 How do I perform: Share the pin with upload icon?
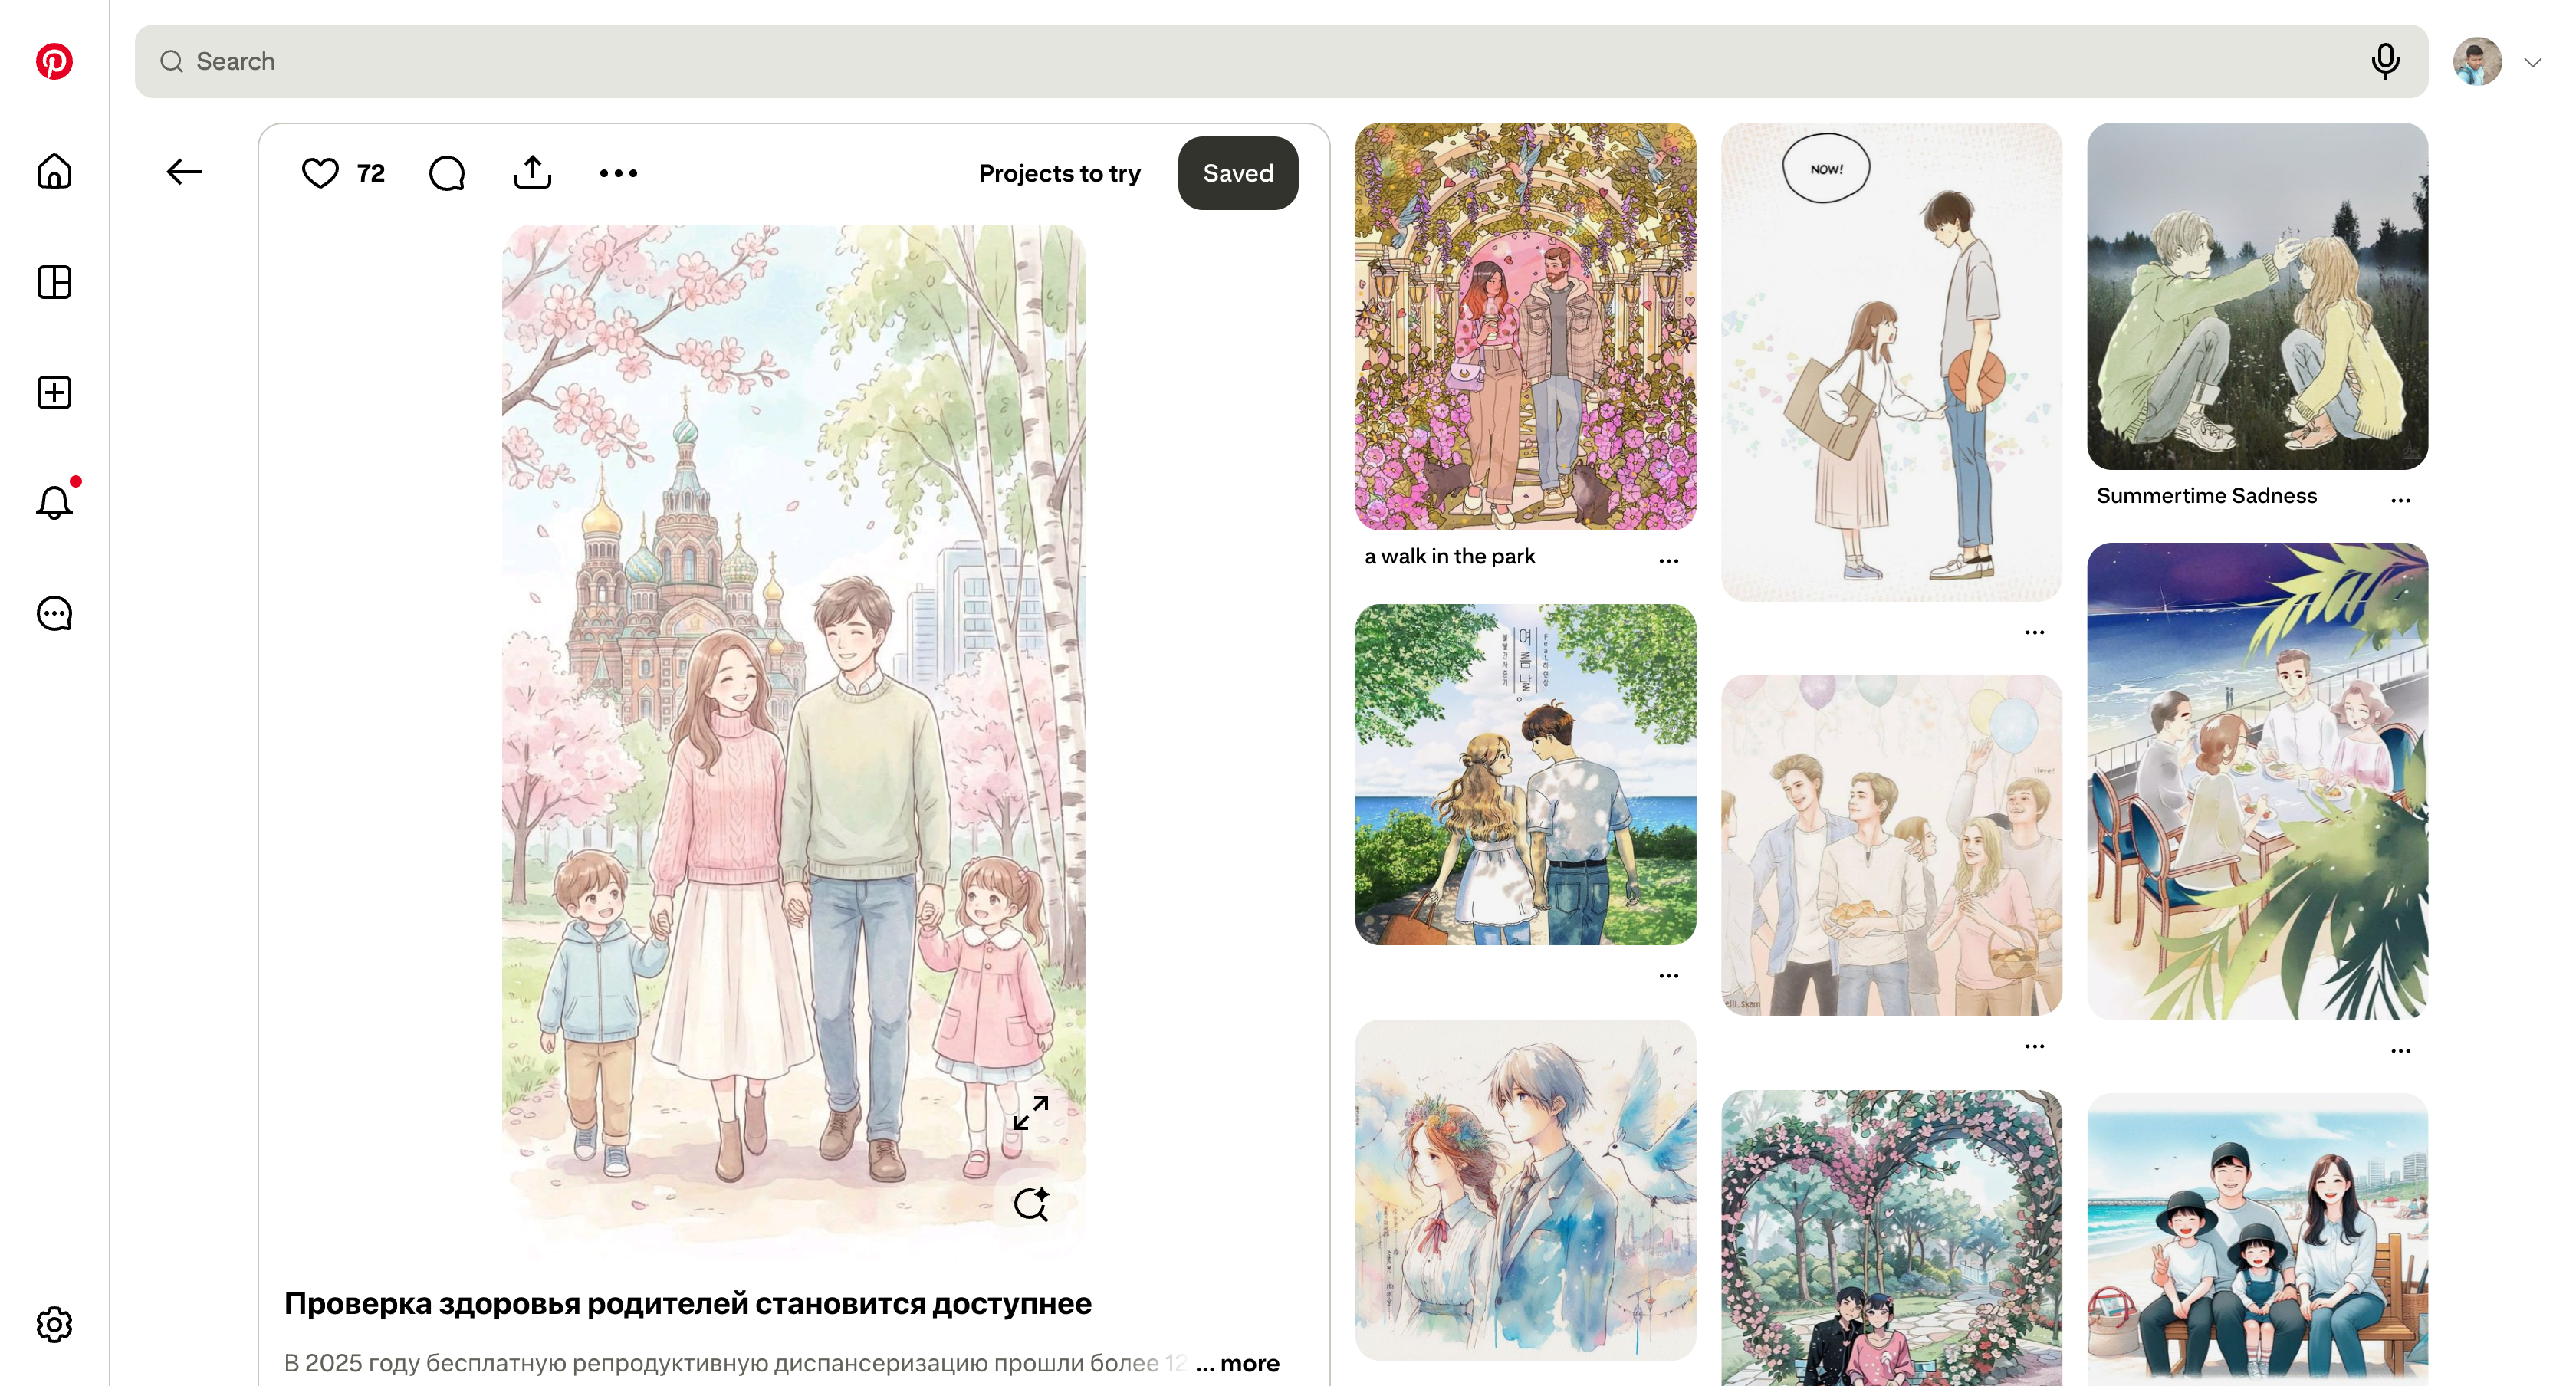[533, 172]
